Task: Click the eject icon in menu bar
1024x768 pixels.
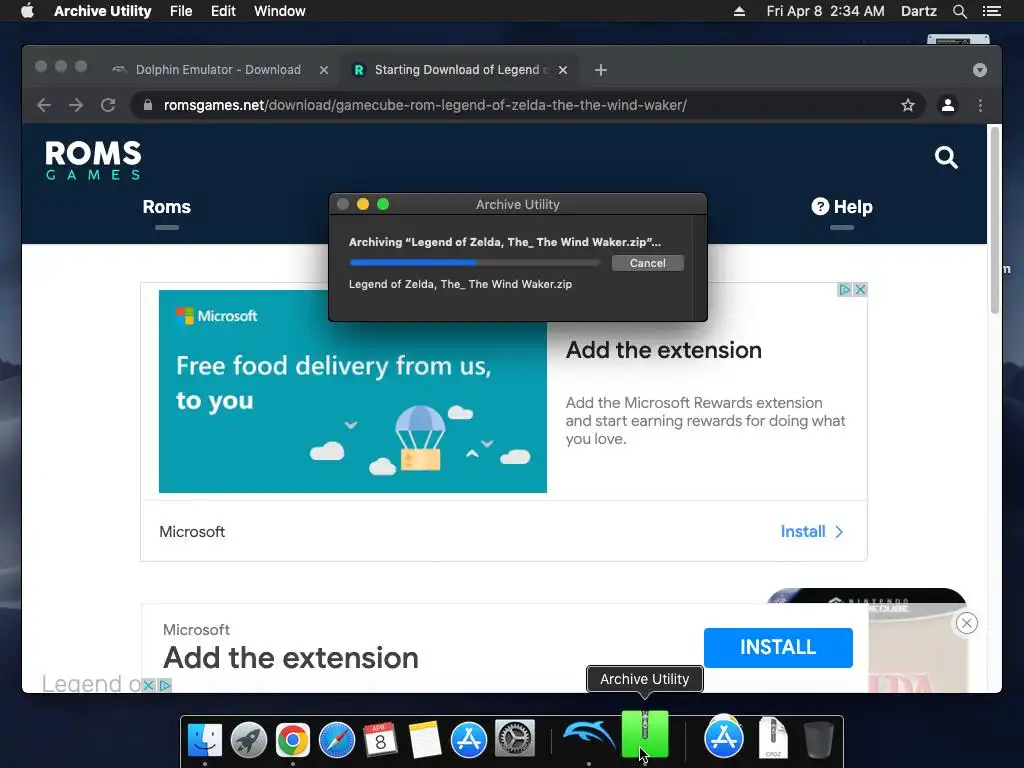Action: [x=739, y=11]
